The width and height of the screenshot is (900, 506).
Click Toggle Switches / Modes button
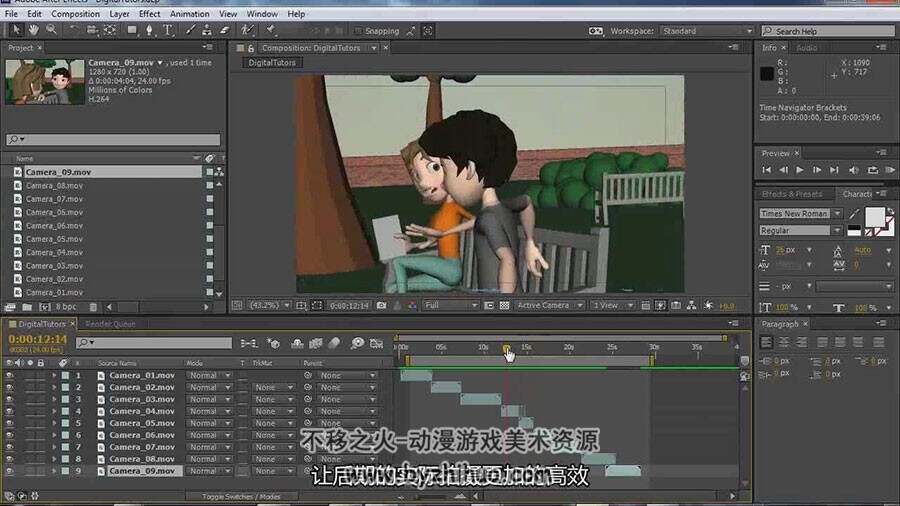(x=241, y=496)
